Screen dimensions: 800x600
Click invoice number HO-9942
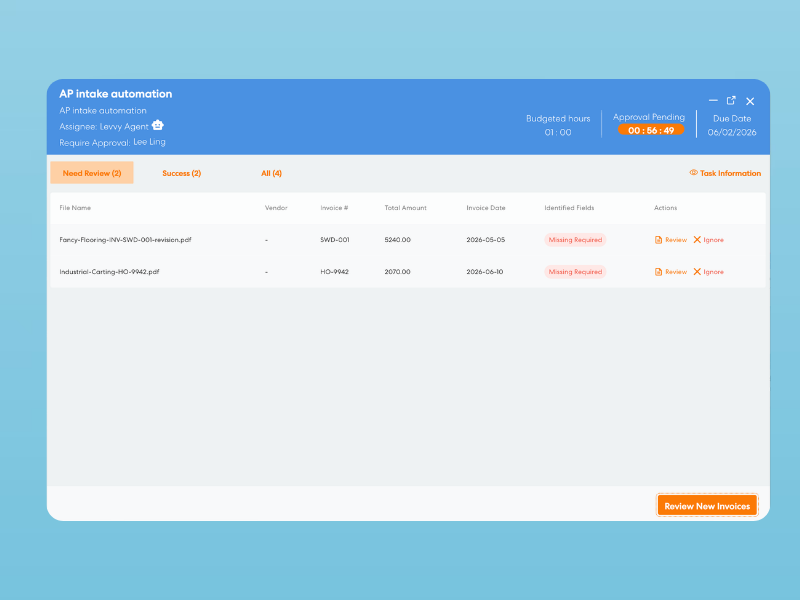334,272
